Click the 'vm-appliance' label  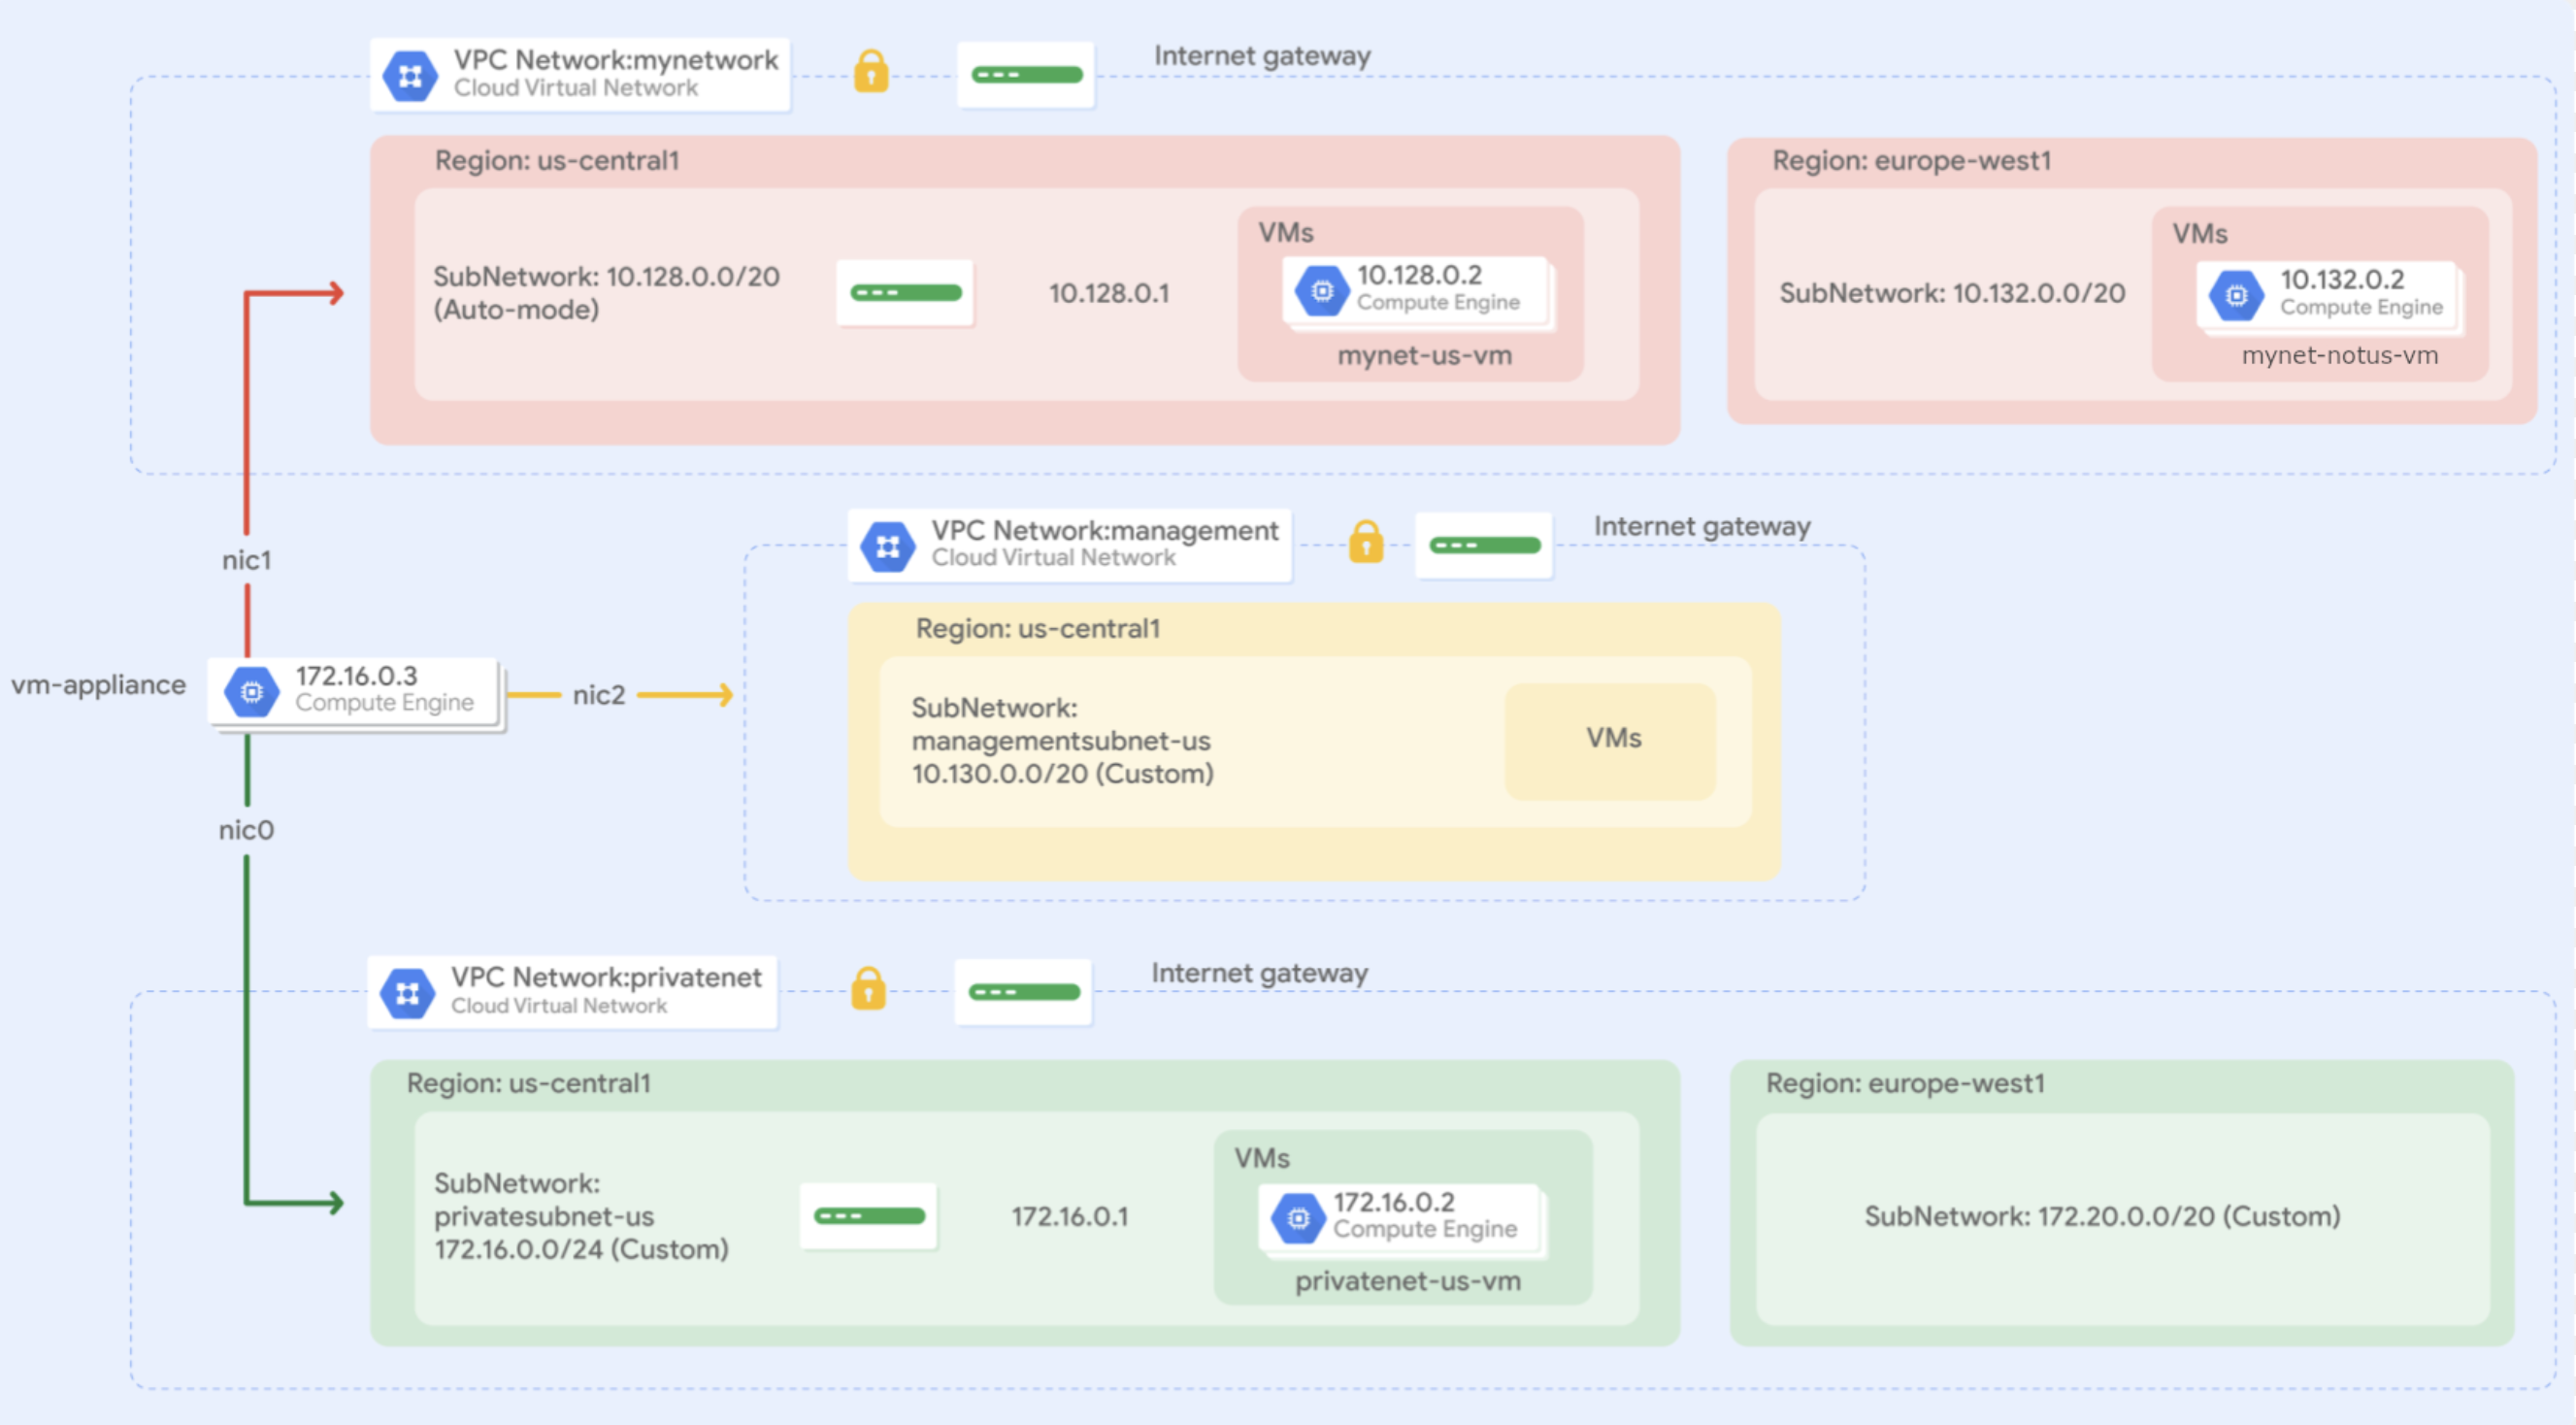tap(98, 685)
